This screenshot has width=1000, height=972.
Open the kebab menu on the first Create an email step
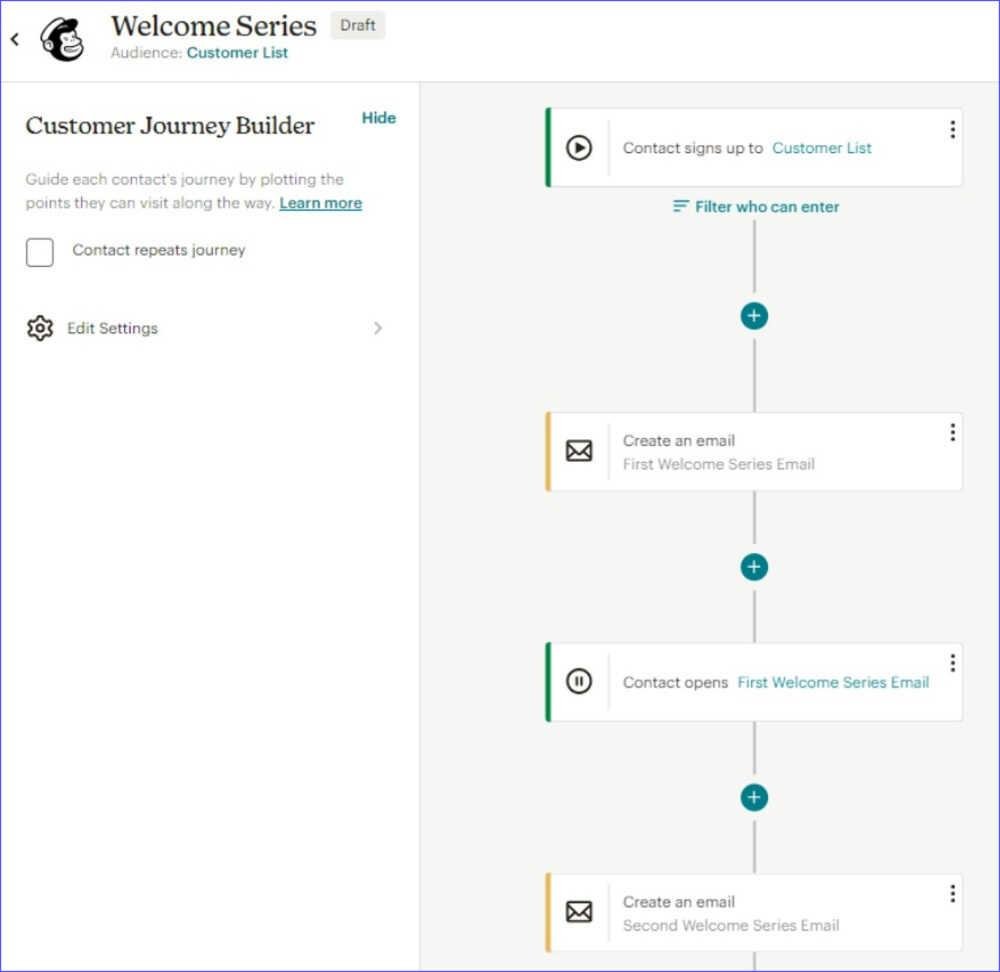coord(952,431)
